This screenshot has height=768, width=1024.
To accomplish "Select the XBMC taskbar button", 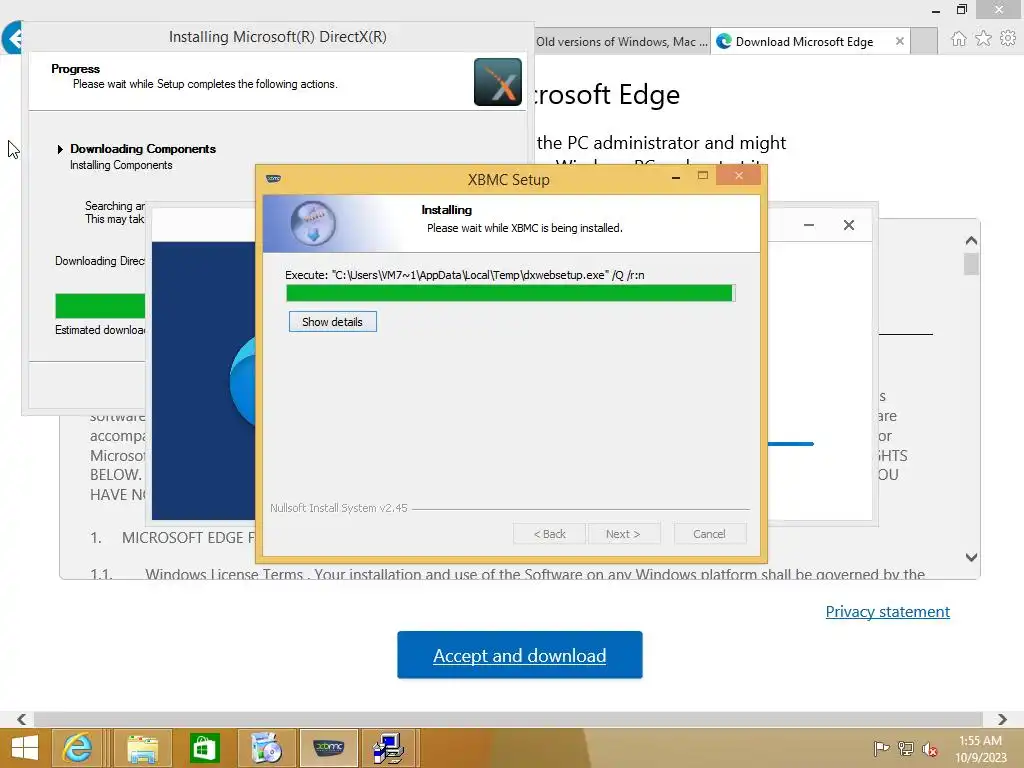I will pos(328,748).
